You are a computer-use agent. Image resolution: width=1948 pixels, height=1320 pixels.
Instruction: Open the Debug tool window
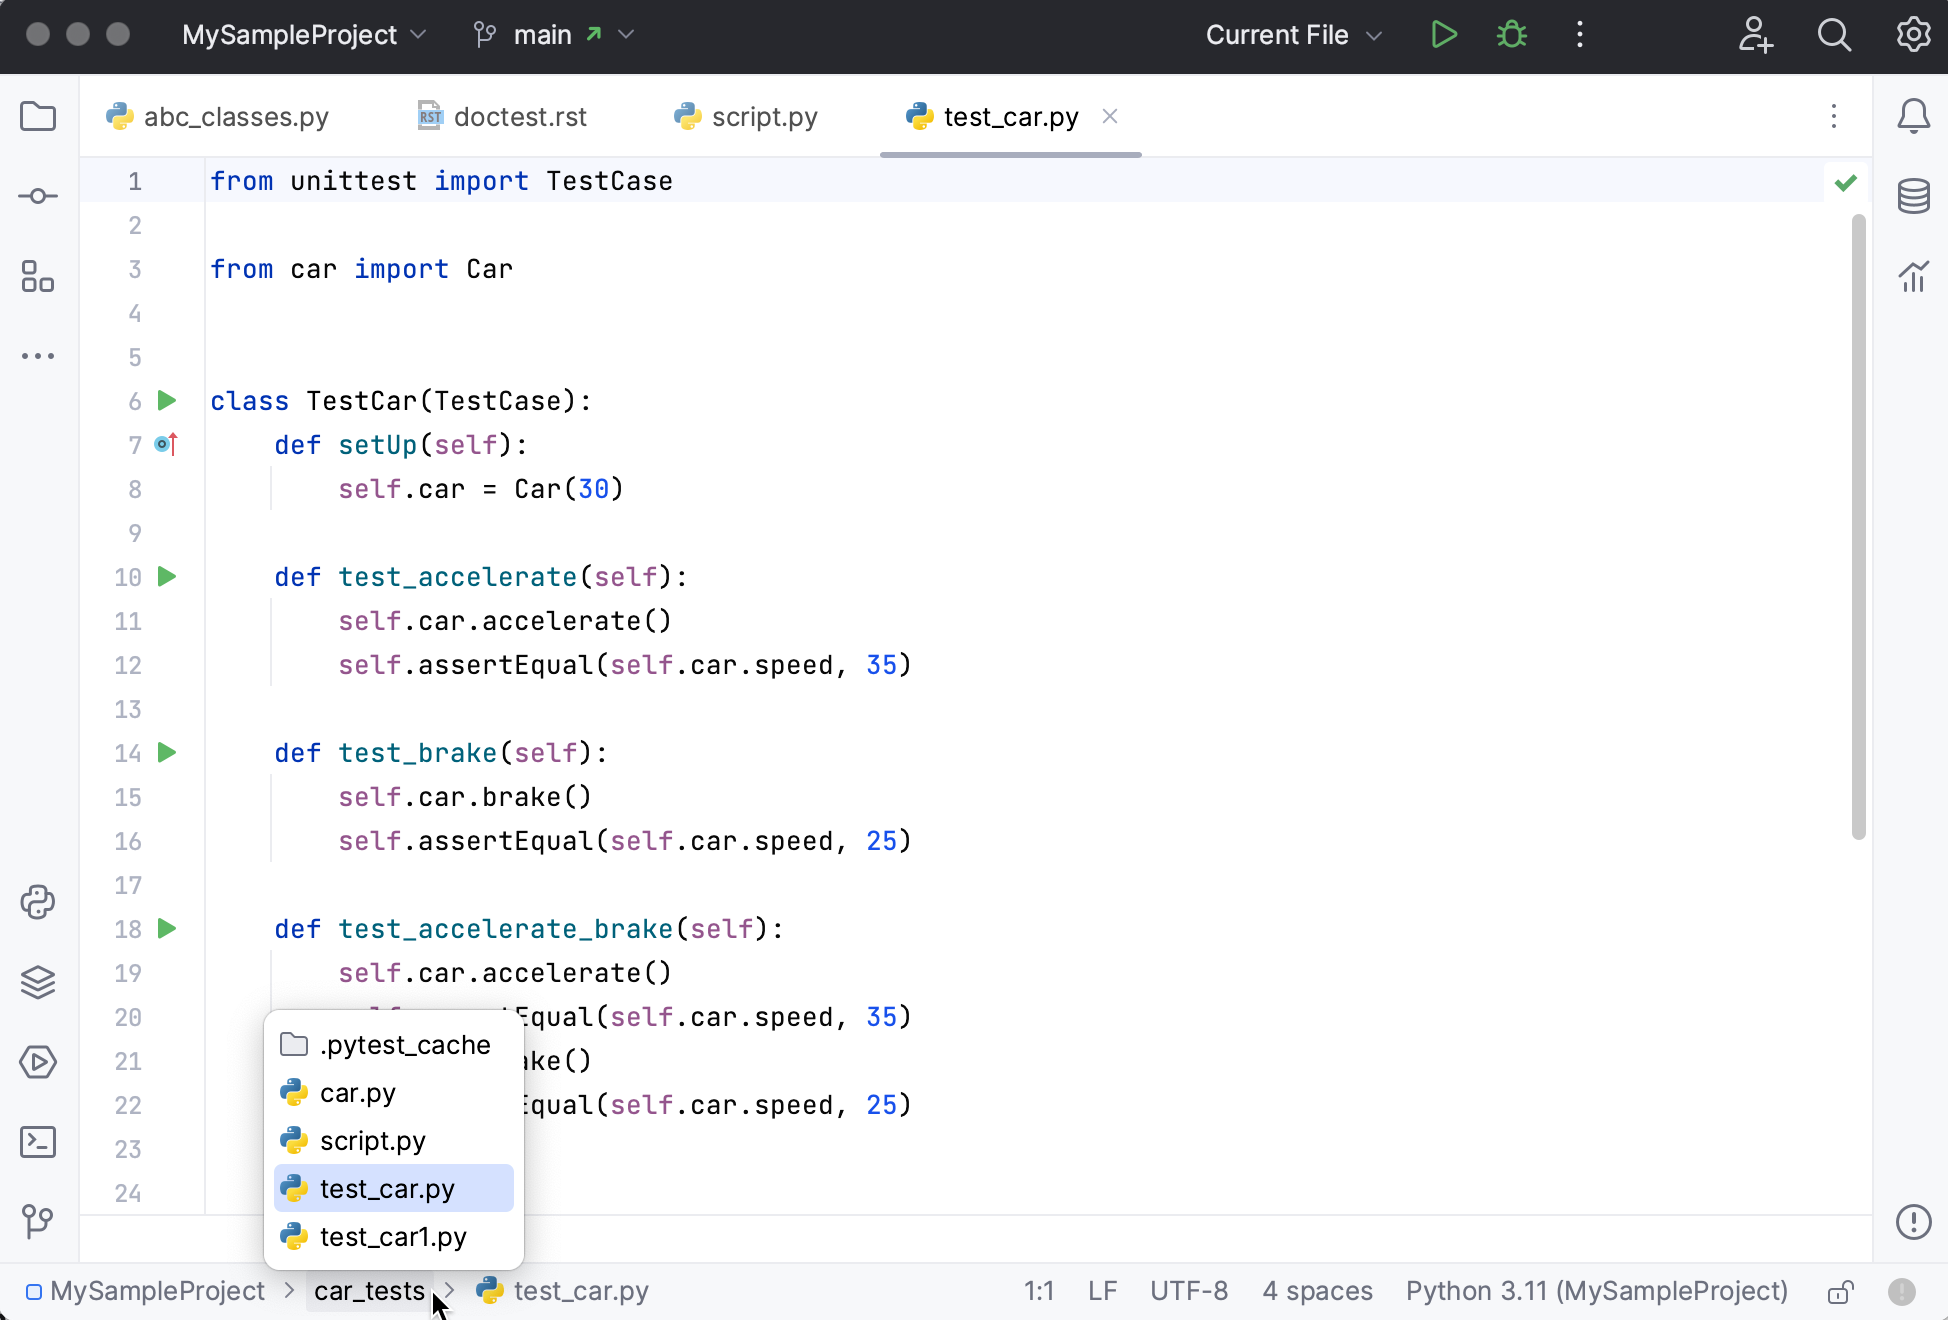point(1511,34)
